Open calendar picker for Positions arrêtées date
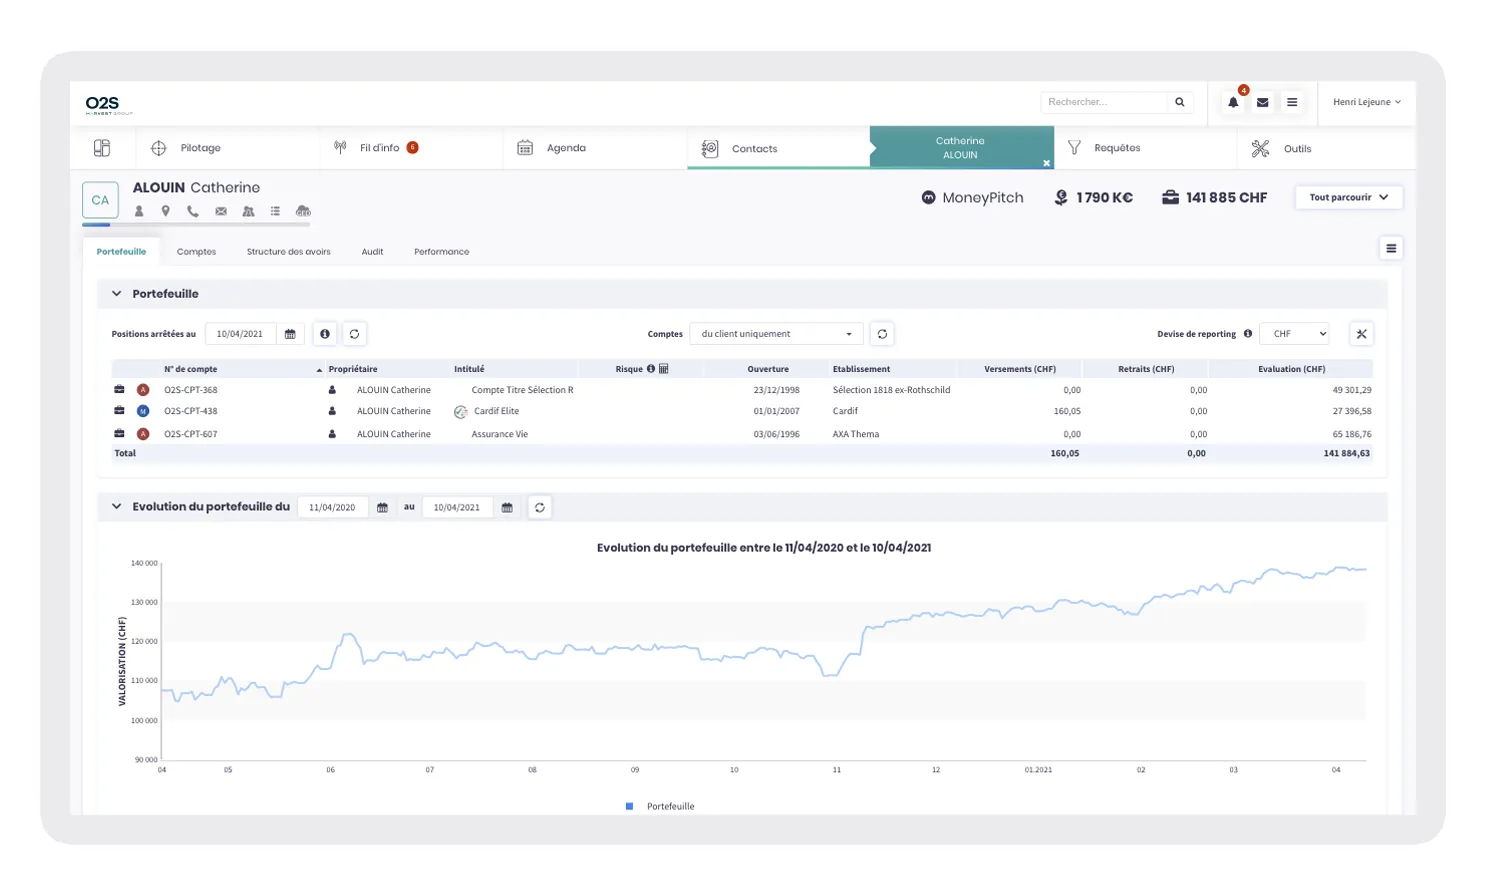The width and height of the screenshot is (1486, 896). tap(290, 334)
